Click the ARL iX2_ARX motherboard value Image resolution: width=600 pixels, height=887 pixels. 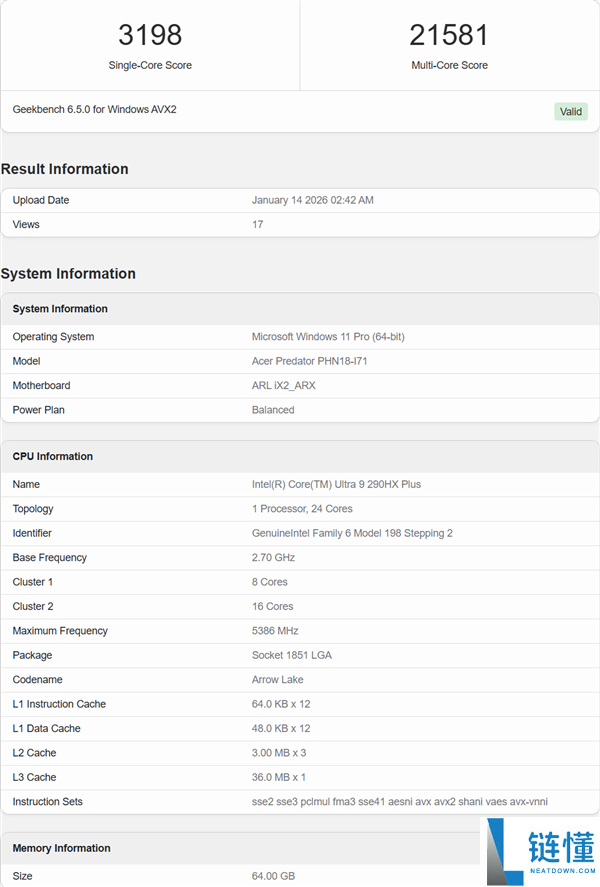click(283, 385)
